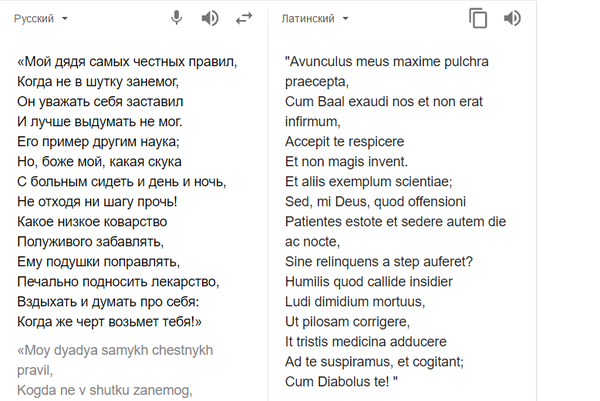Place cursor on line 'Когда не в шутку занемог'
The image size is (600, 401).
coord(100,82)
